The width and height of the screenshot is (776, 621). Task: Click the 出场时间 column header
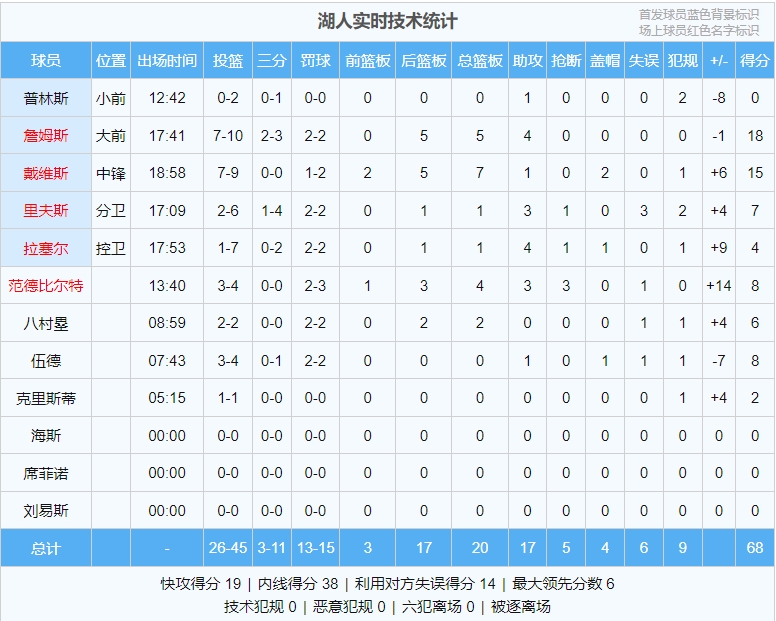tap(167, 60)
